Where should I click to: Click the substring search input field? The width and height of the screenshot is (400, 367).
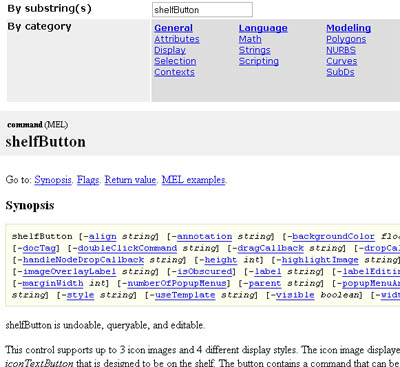click(x=202, y=10)
